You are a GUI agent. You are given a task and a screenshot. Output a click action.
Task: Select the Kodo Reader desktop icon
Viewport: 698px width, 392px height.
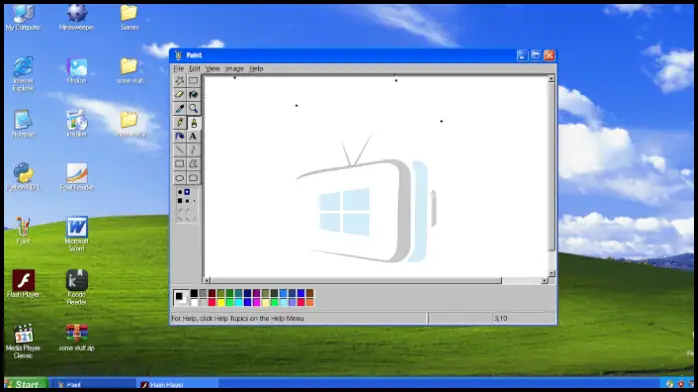(x=77, y=287)
